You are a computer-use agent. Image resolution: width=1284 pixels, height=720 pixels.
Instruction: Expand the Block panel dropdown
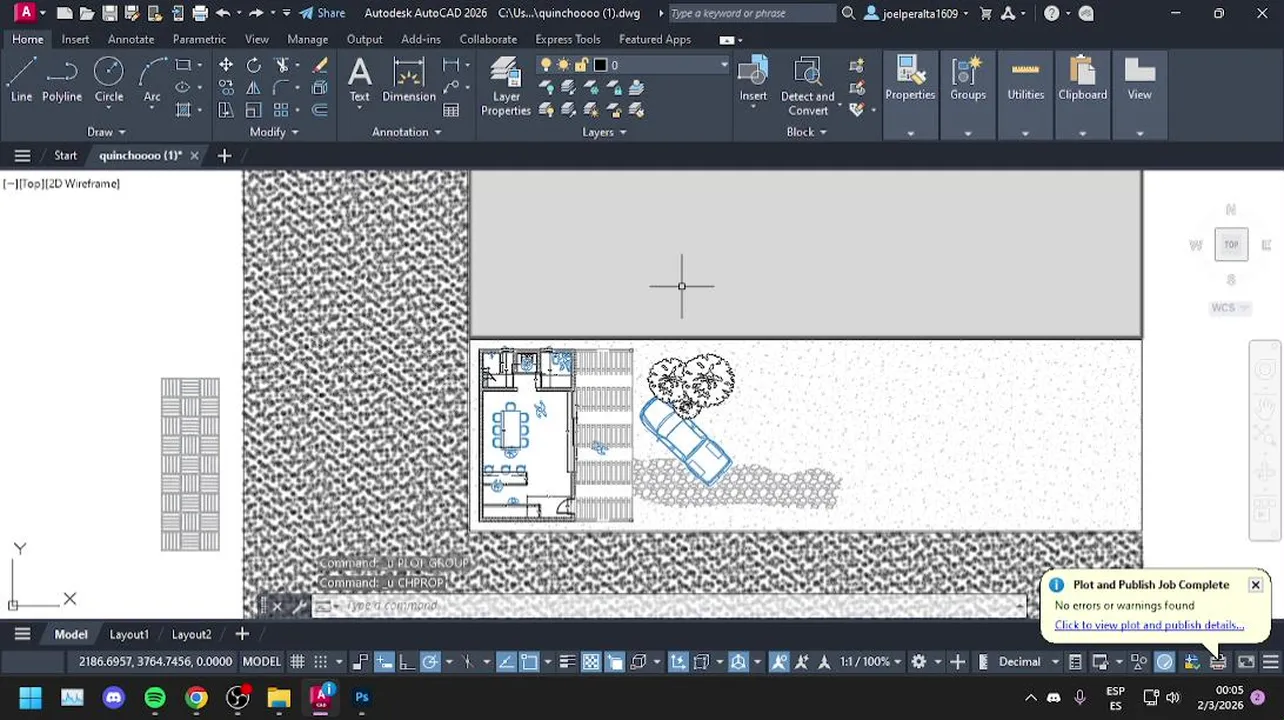(807, 132)
